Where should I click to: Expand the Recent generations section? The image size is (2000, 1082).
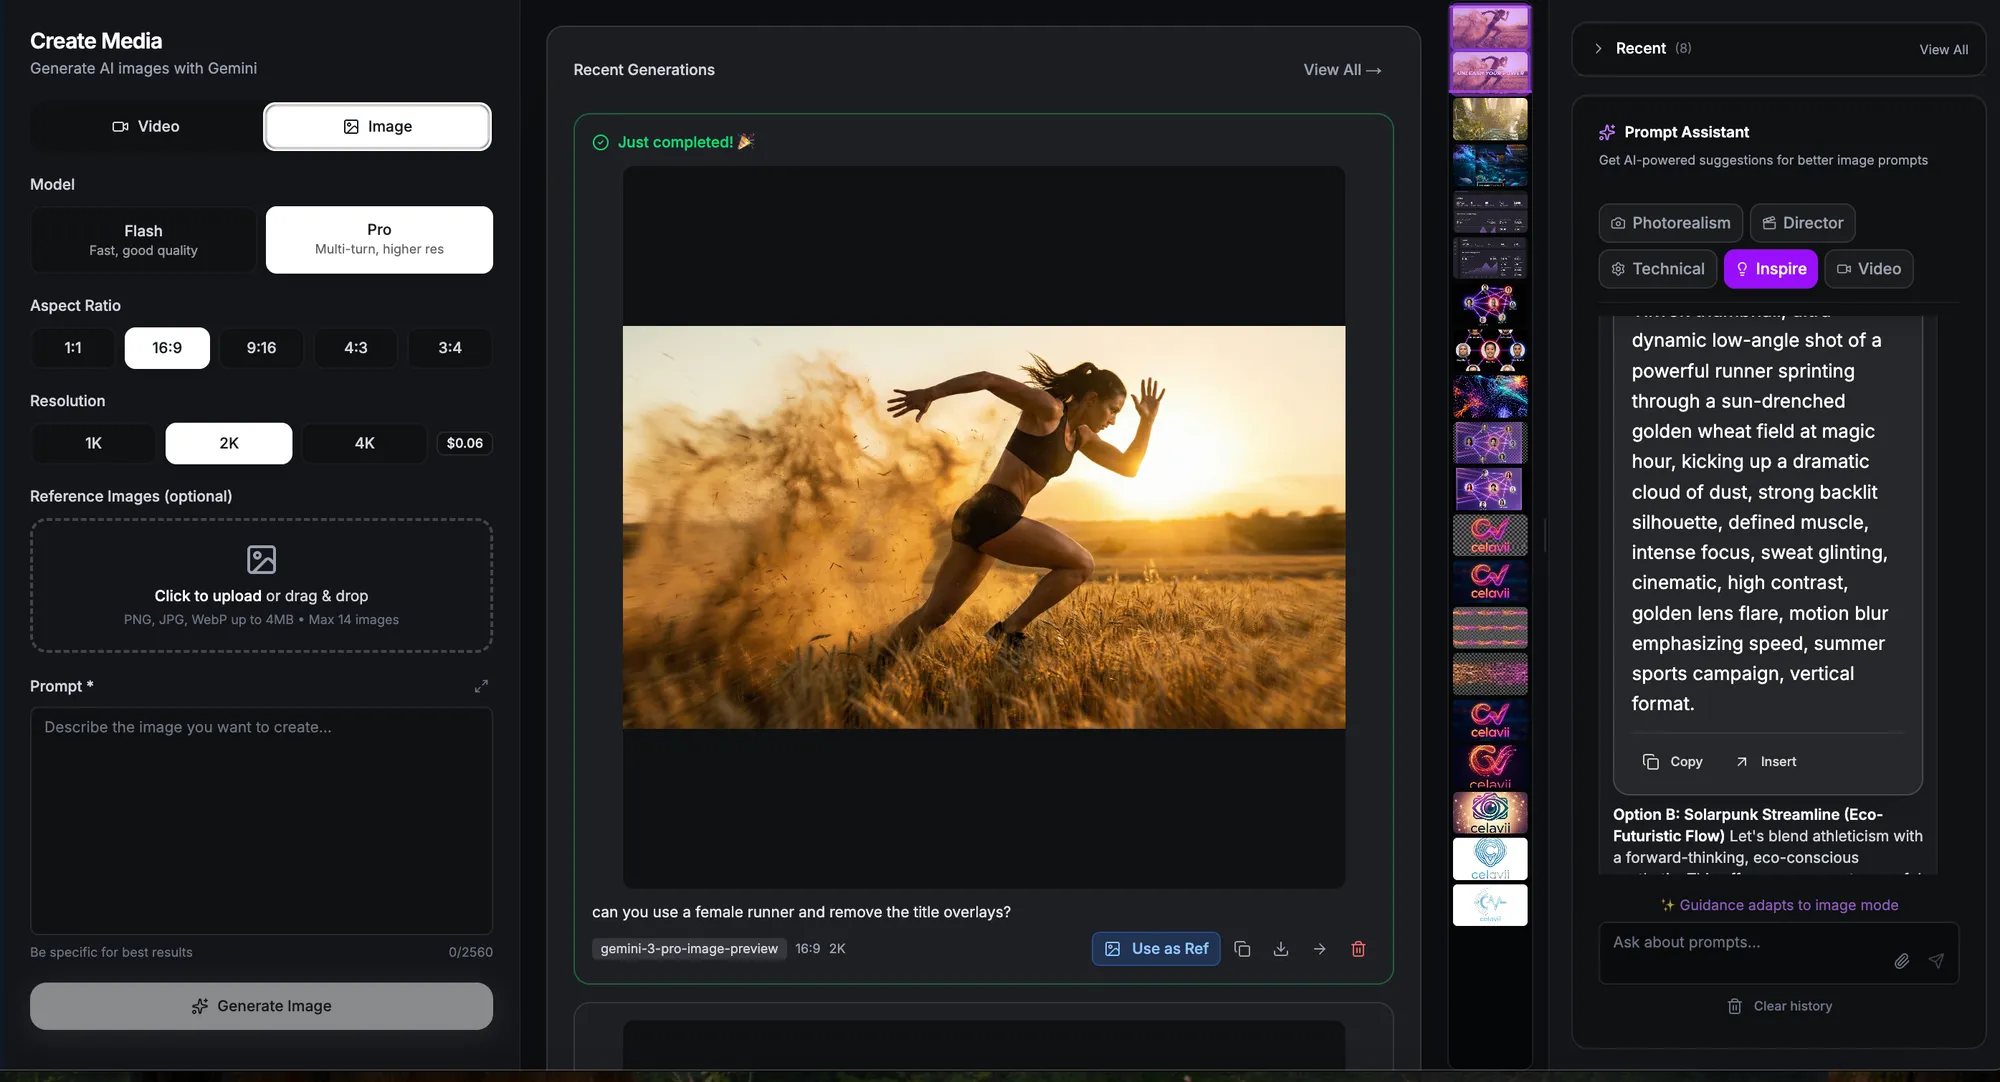[x=1598, y=48]
